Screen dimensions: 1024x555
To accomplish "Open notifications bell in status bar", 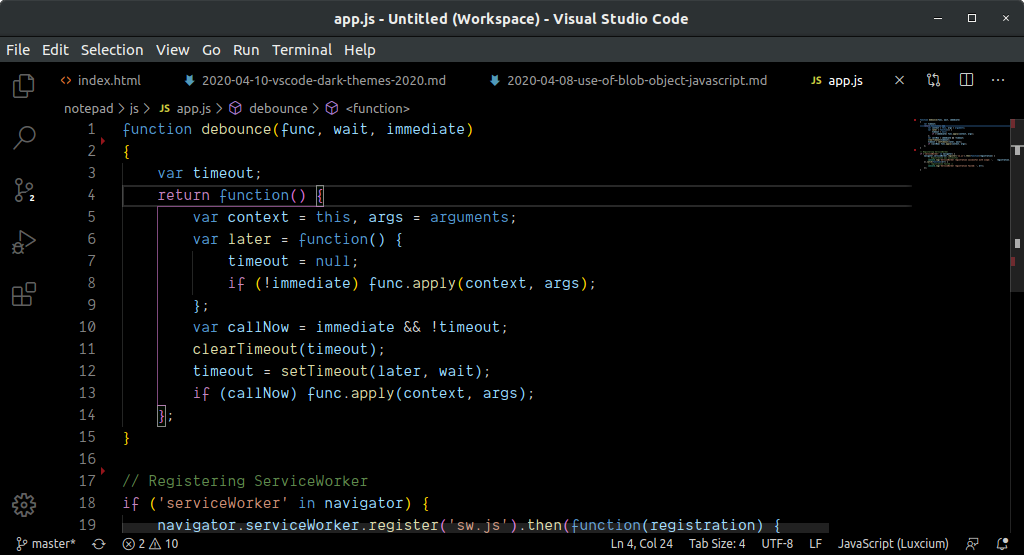I will tap(1002, 544).
